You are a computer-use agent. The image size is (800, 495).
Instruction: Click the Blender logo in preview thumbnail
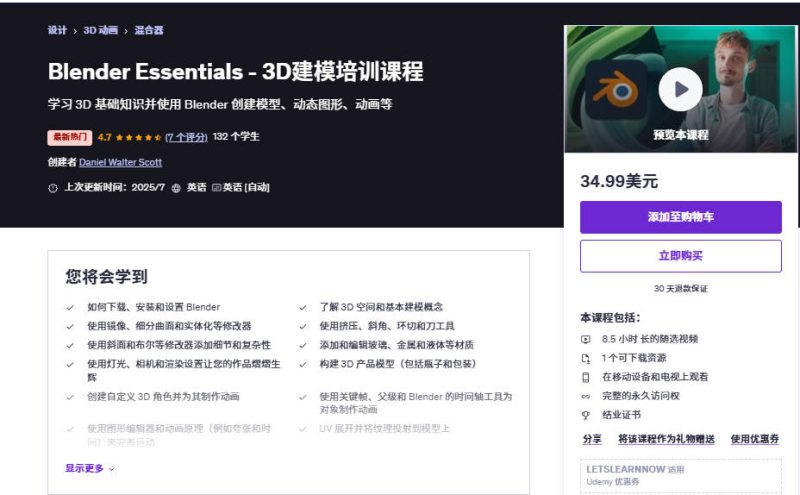[616, 89]
